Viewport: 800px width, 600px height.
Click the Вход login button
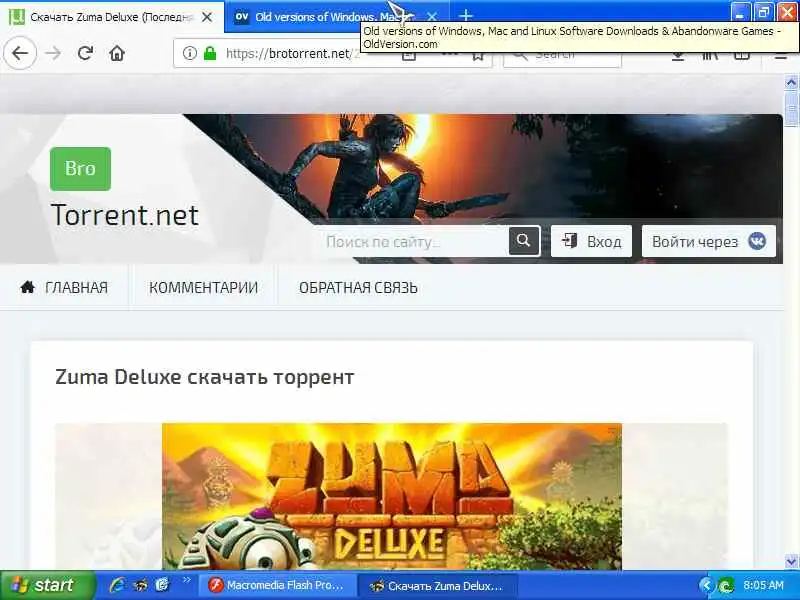click(591, 241)
